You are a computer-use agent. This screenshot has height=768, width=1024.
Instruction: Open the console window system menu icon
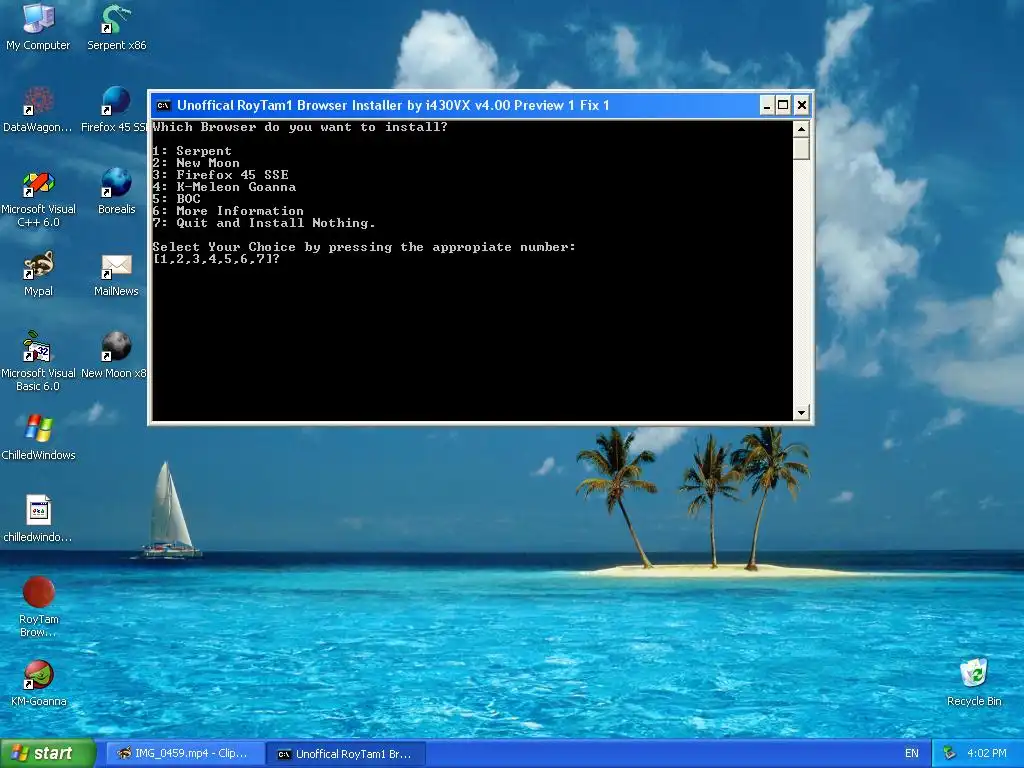click(163, 105)
